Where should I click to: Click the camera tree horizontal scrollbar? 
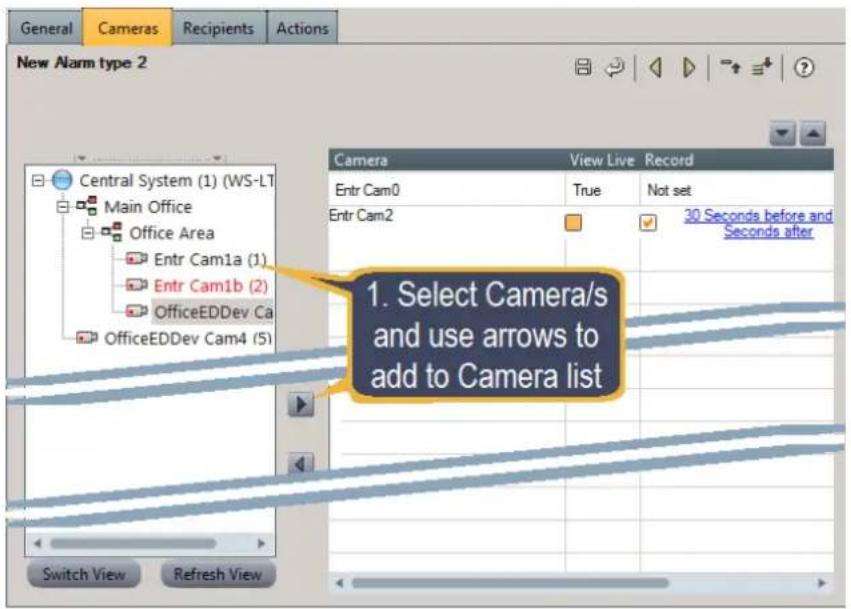click(133, 543)
